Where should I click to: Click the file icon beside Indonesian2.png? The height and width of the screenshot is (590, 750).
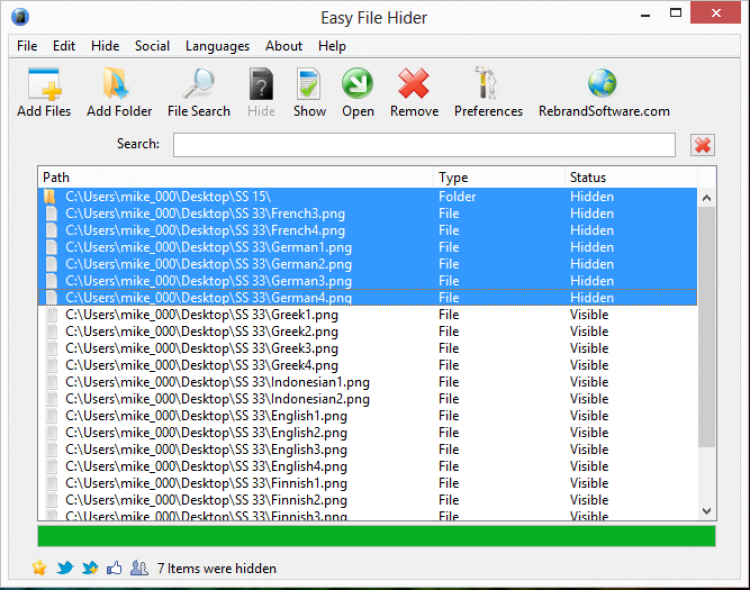point(51,399)
